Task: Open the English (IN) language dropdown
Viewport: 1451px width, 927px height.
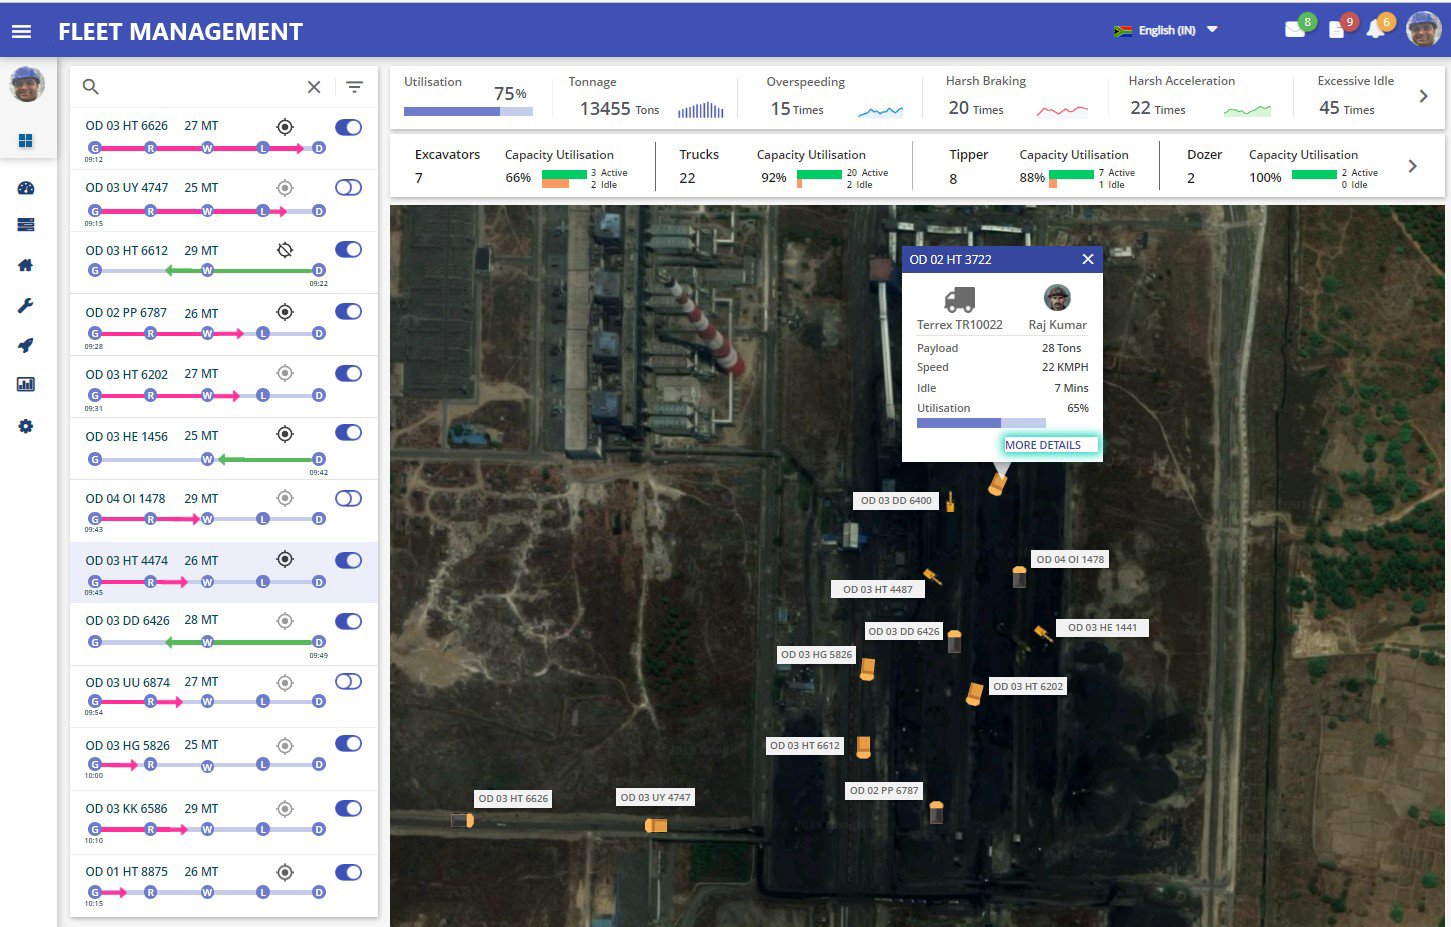Action: pyautogui.click(x=1167, y=30)
